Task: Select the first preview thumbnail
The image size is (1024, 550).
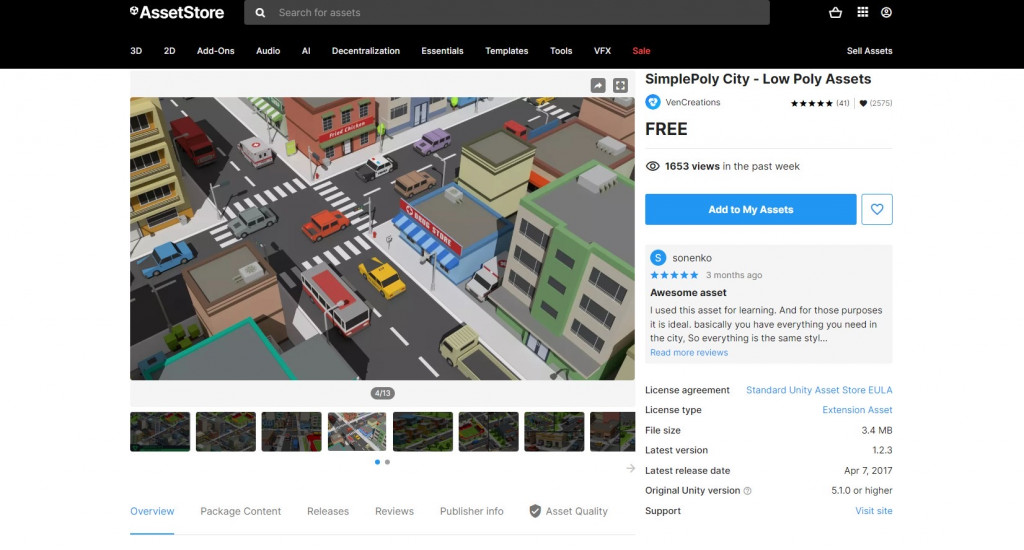Action: [160, 431]
